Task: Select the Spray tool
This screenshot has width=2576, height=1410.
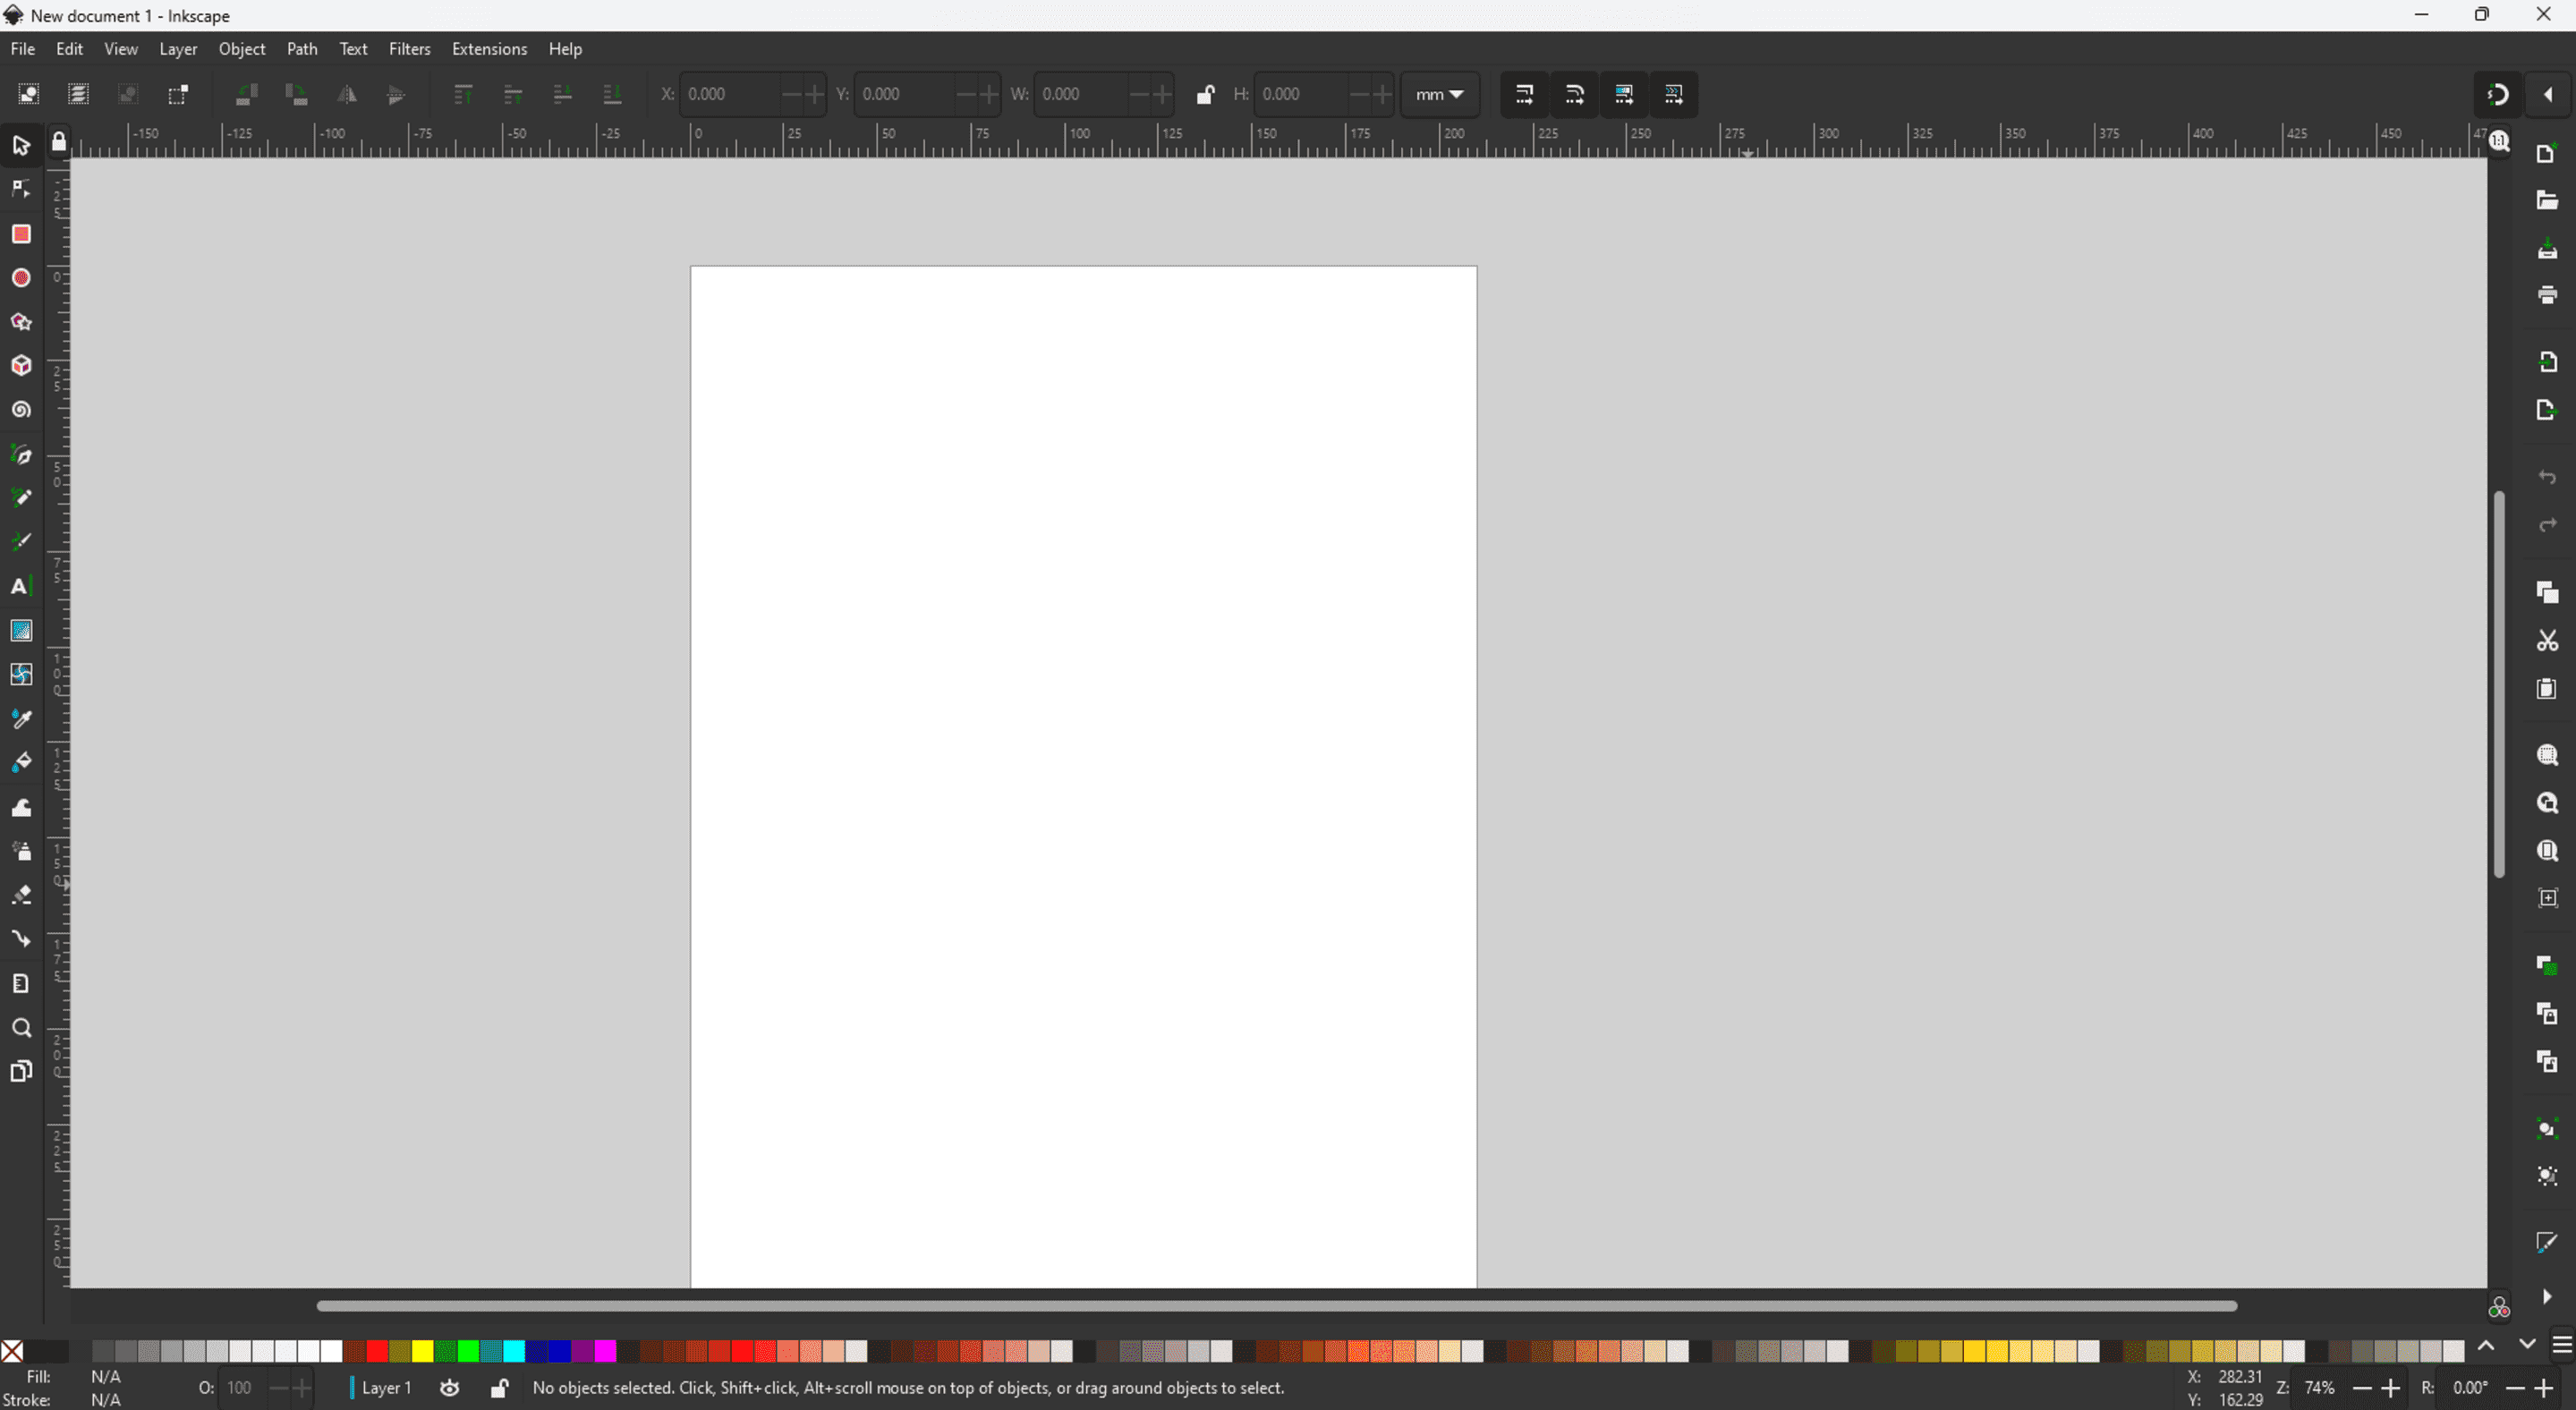Action: click(x=21, y=851)
